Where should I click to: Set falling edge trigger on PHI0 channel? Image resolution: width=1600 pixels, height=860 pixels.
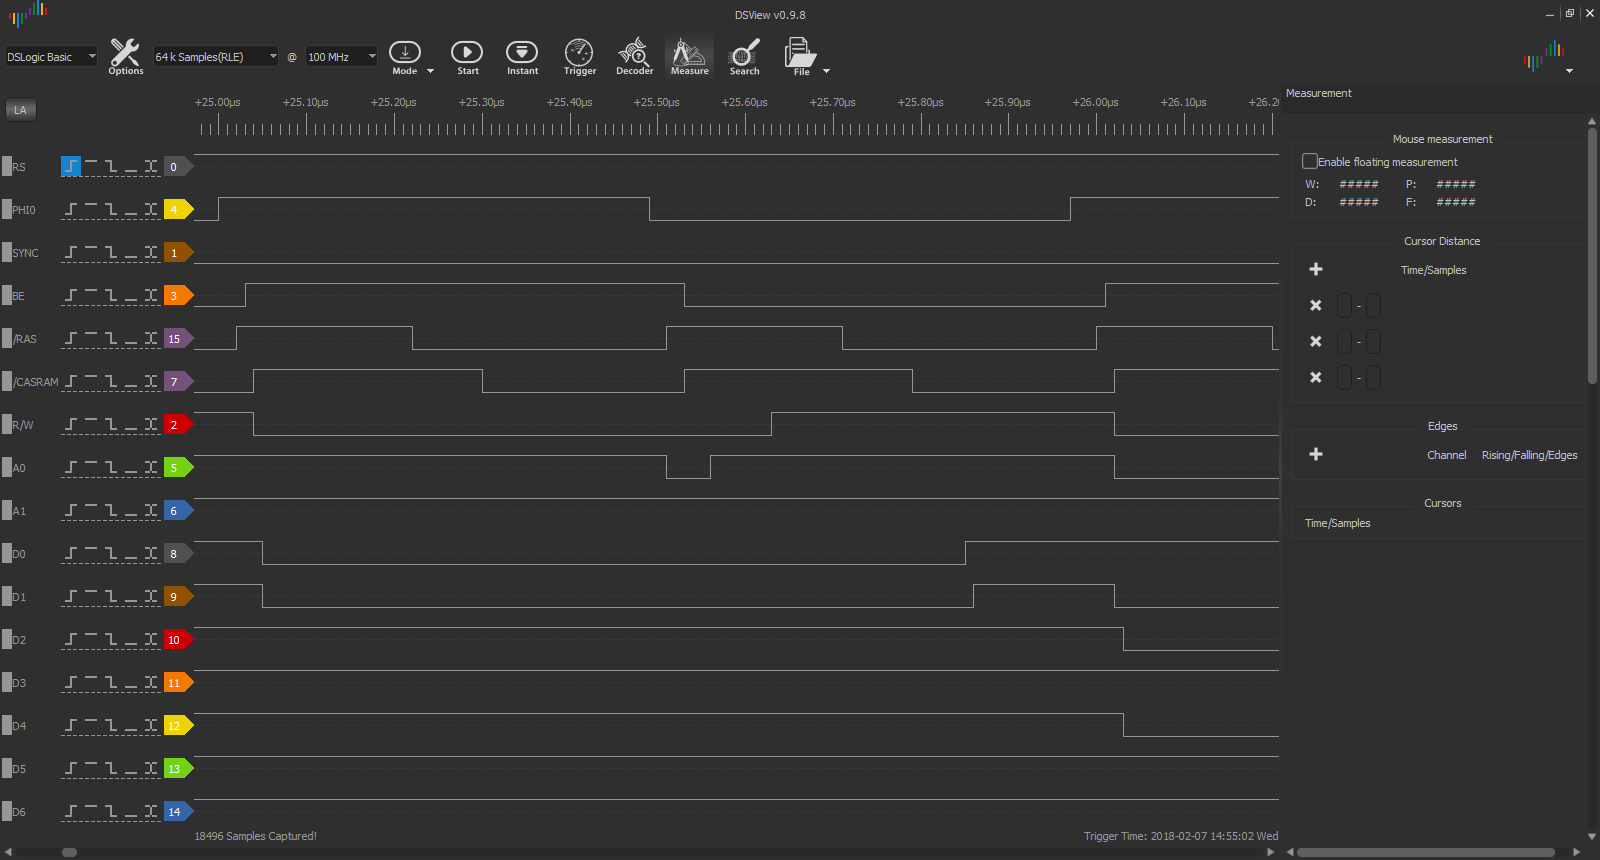pos(111,210)
